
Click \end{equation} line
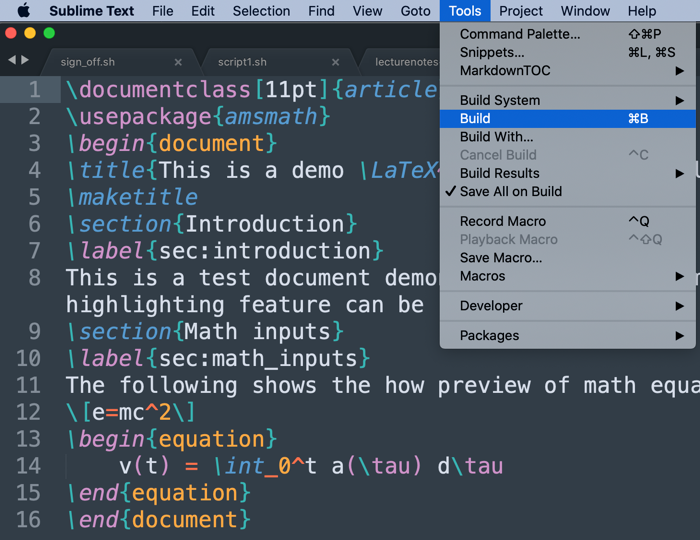[x=158, y=493]
